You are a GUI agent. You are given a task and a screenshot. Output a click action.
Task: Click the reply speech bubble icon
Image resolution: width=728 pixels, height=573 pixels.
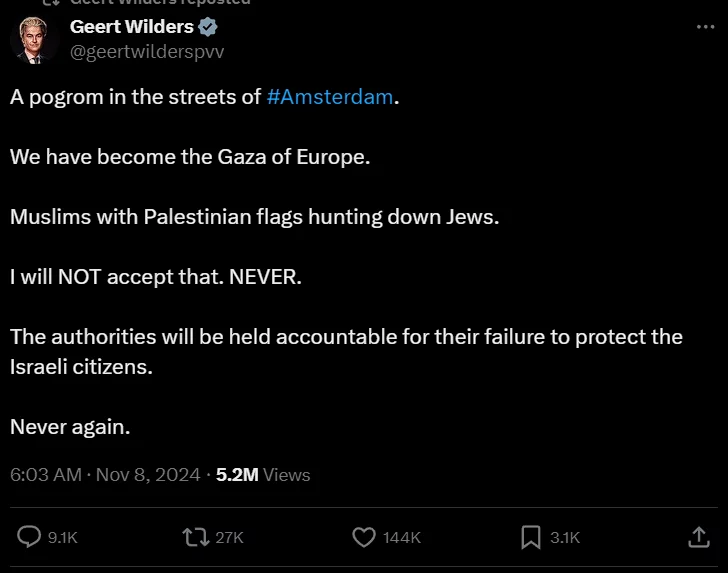(30, 537)
